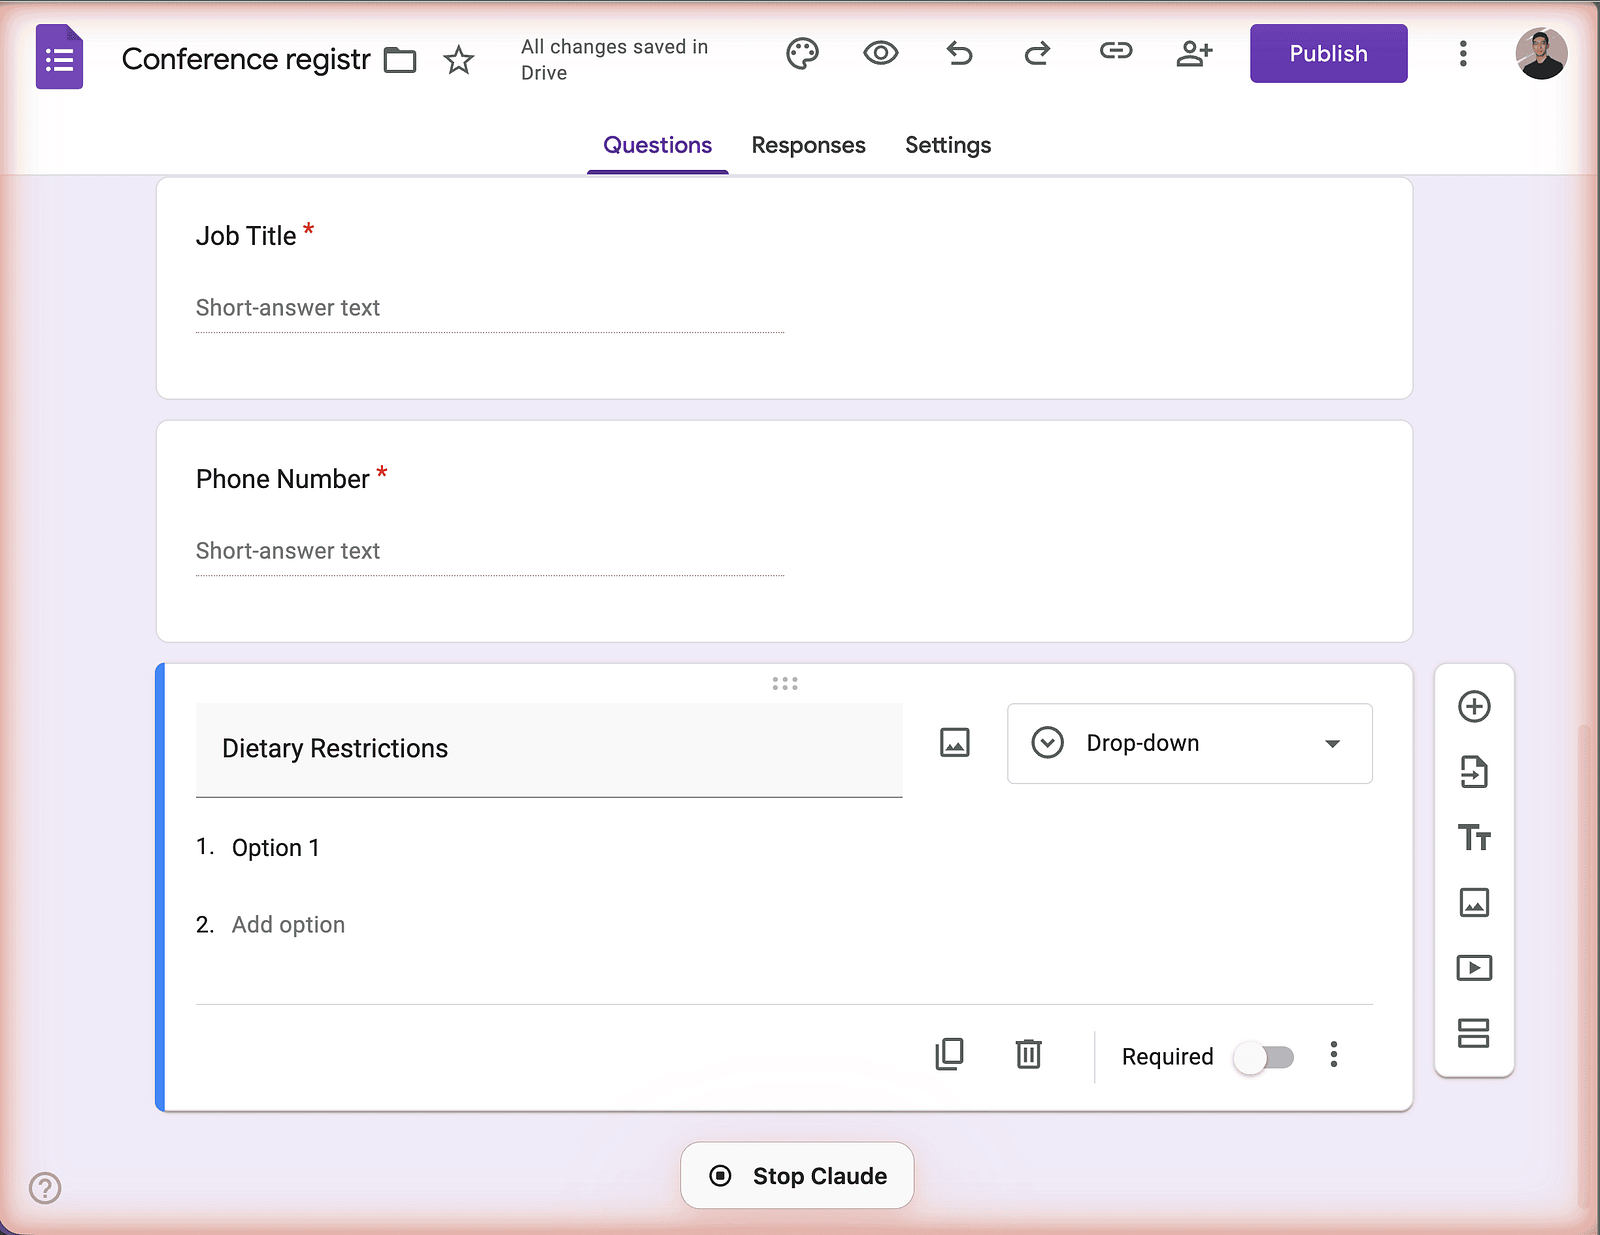Screen dimensions: 1600x1235
Task: Add collaborators to the form
Action: pyautogui.click(x=1194, y=54)
